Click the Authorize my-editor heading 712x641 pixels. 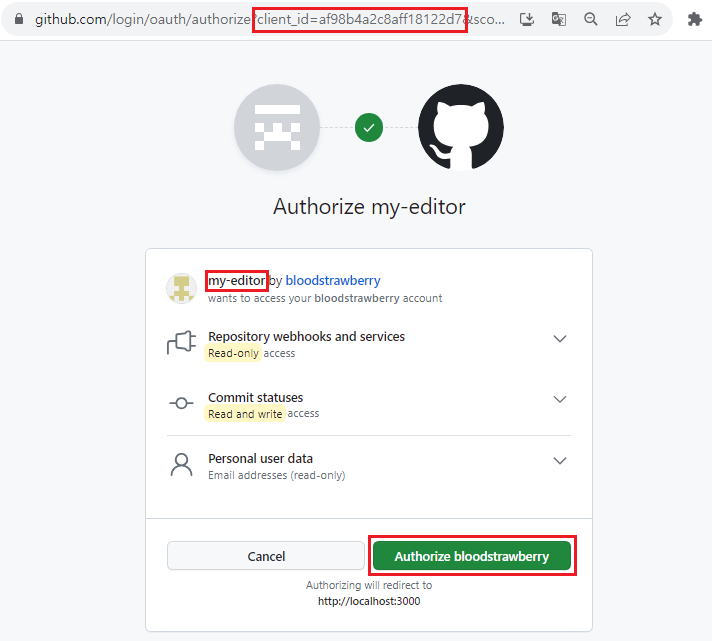(x=369, y=207)
